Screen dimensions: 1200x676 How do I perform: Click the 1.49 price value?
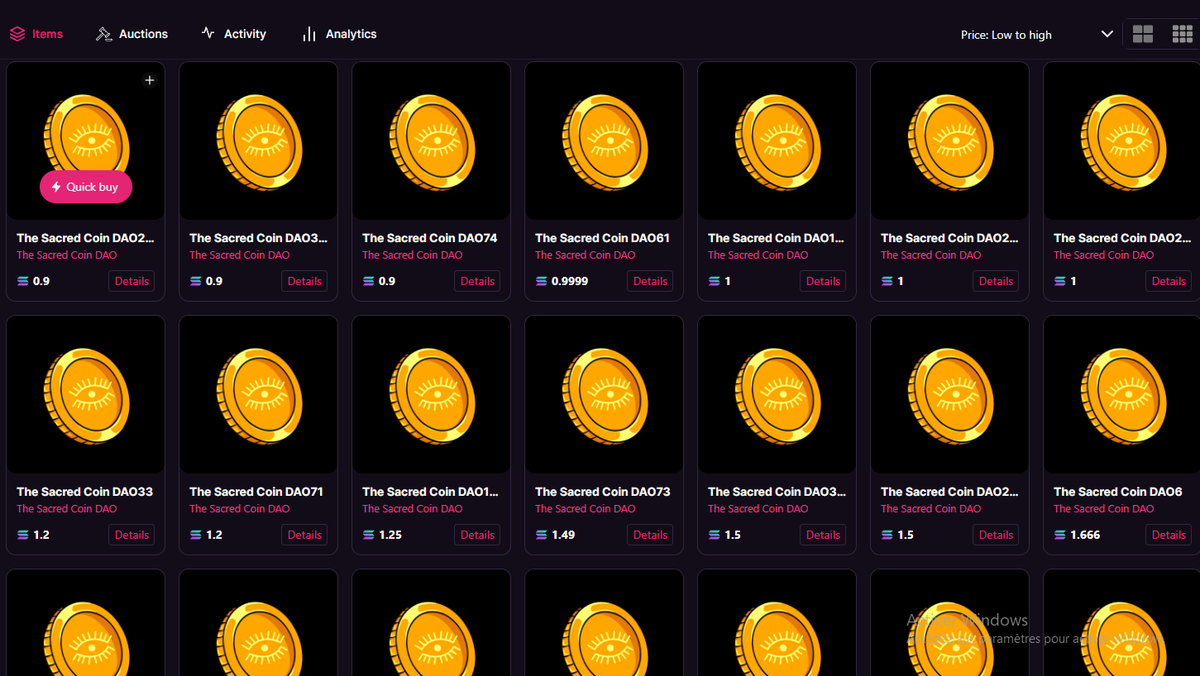click(x=563, y=535)
